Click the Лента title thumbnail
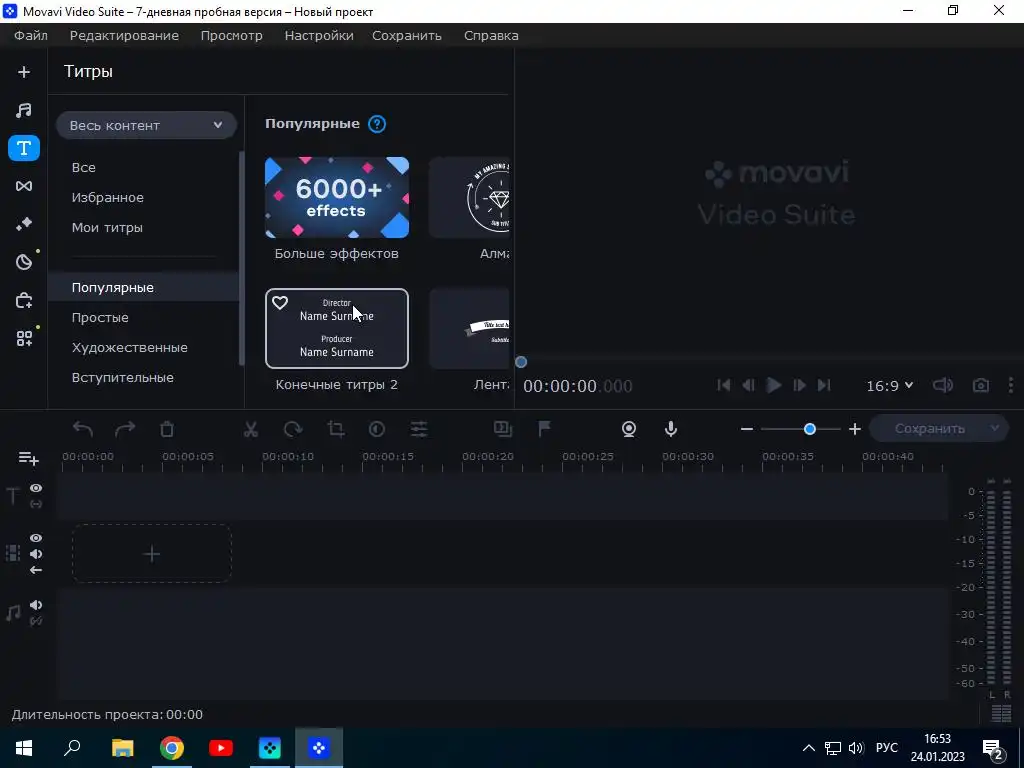The width and height of the screenshot is (1024, 768). 470,328
